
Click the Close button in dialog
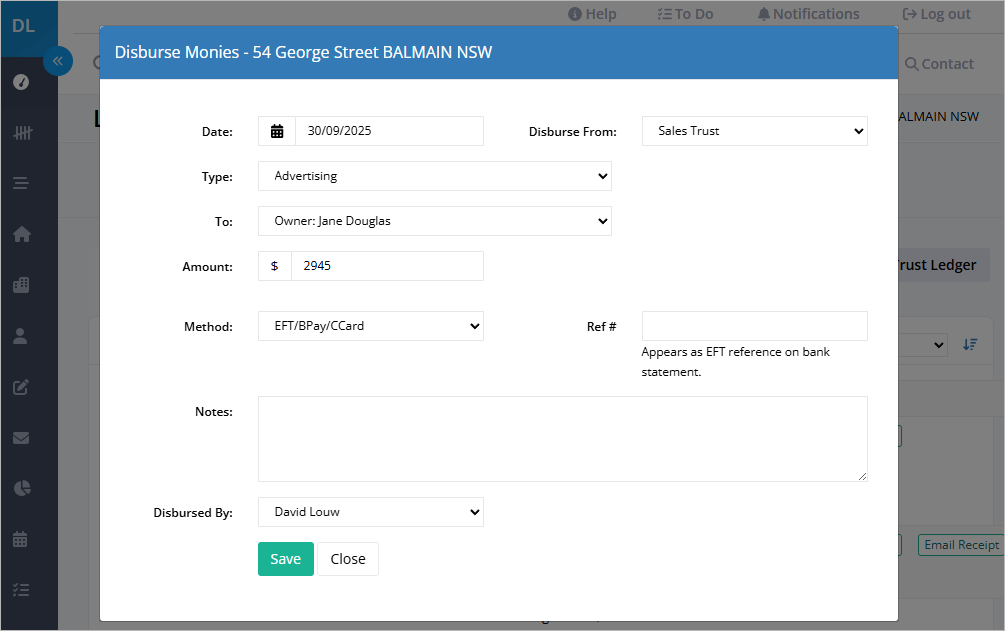coord(348,559)
